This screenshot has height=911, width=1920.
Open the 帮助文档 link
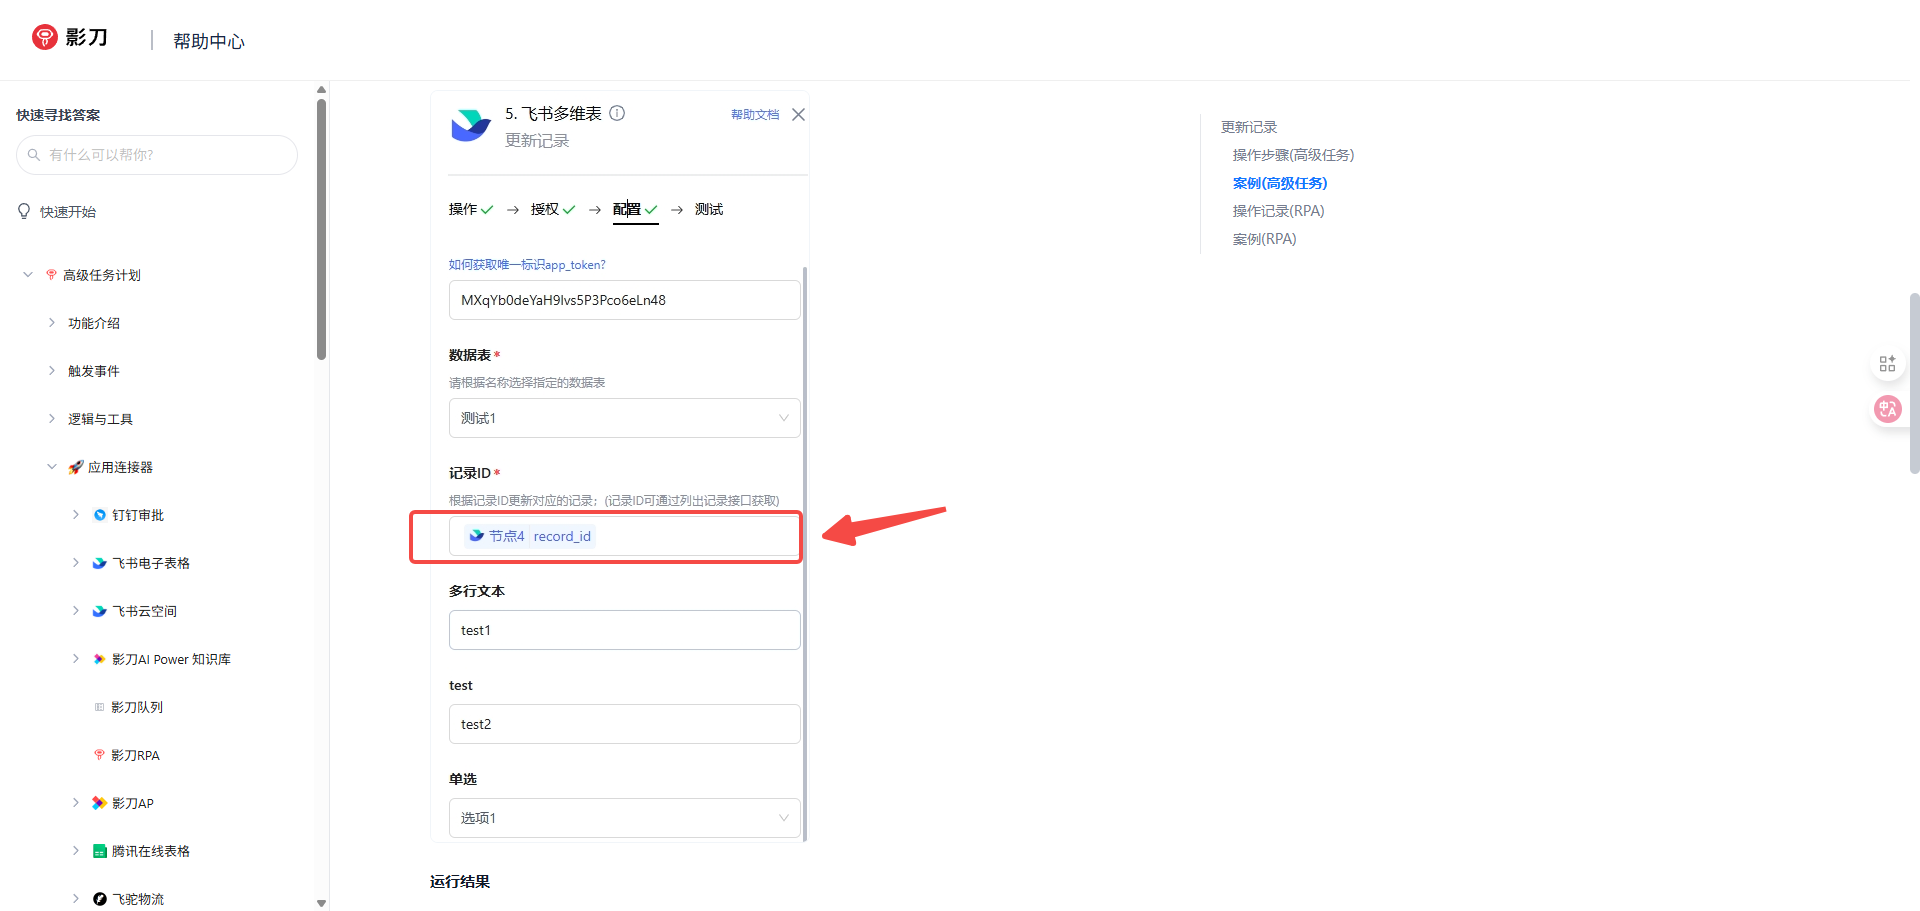[754, 115]
